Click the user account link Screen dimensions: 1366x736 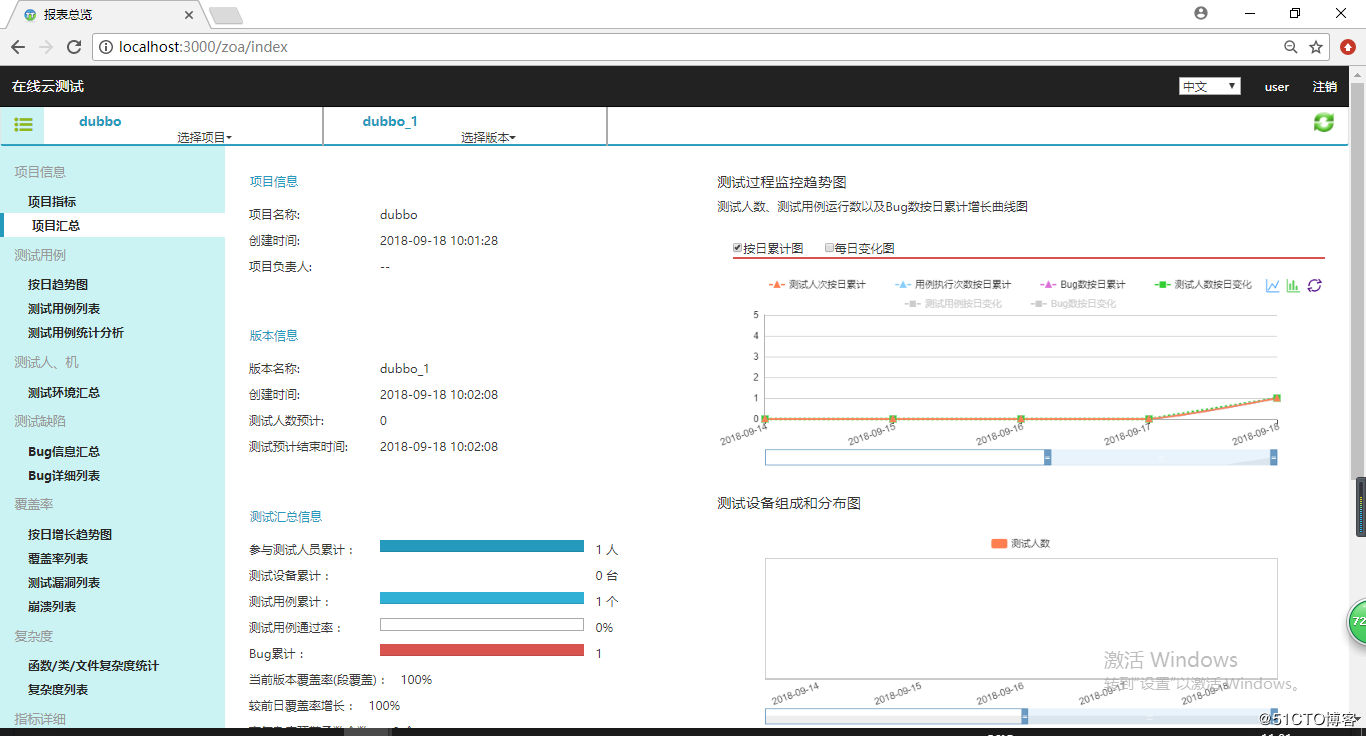(x=1277, y=87)
